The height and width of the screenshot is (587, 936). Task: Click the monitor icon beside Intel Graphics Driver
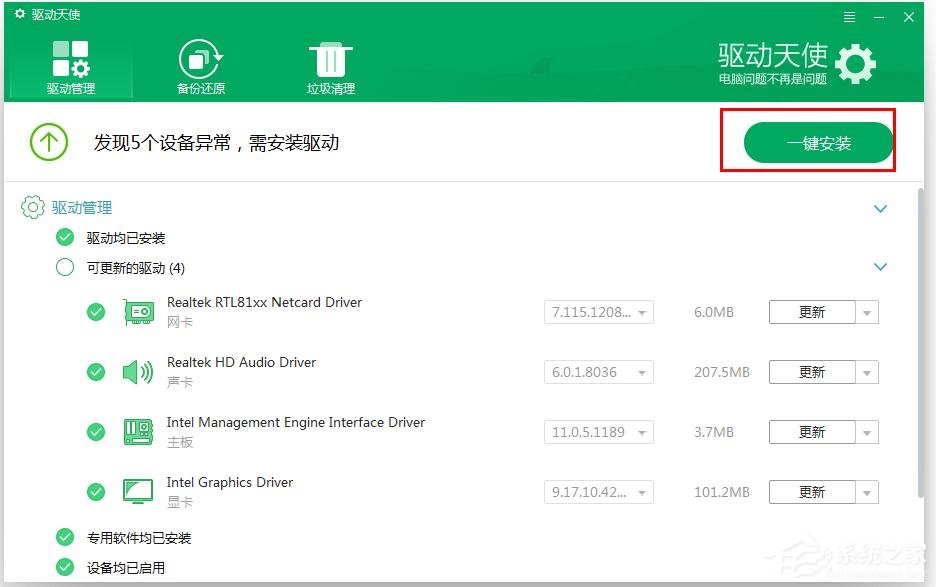point(138,491)
